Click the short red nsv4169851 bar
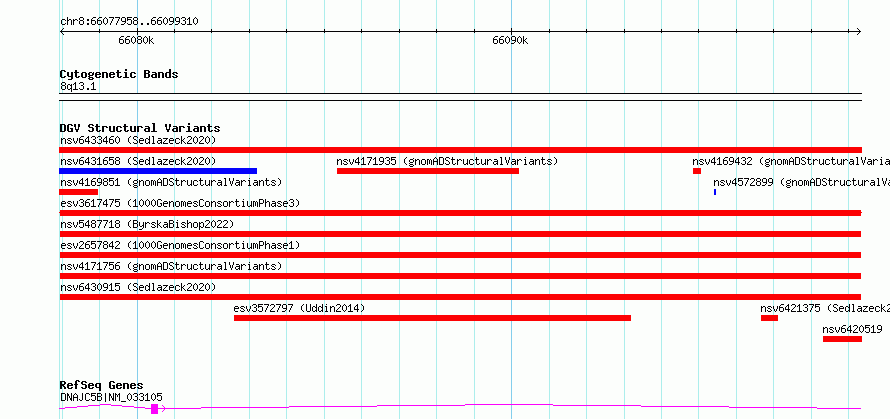Screen dimensions: 890x419 tap(79, 192)
